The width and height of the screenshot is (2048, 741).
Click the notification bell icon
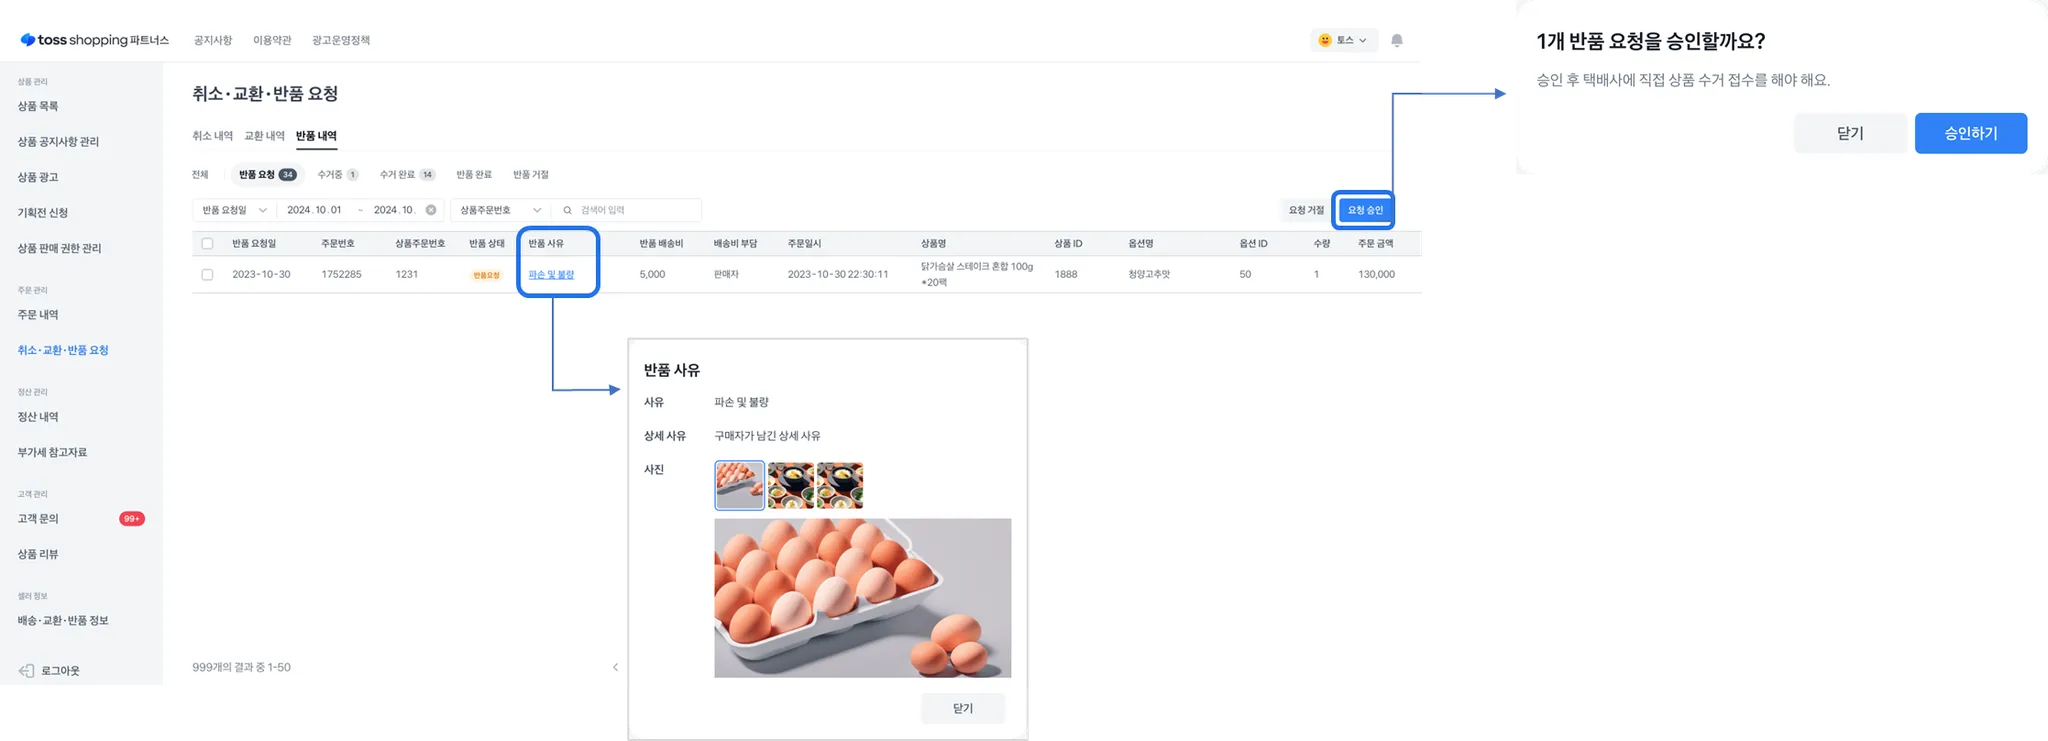click(1397, 40)
